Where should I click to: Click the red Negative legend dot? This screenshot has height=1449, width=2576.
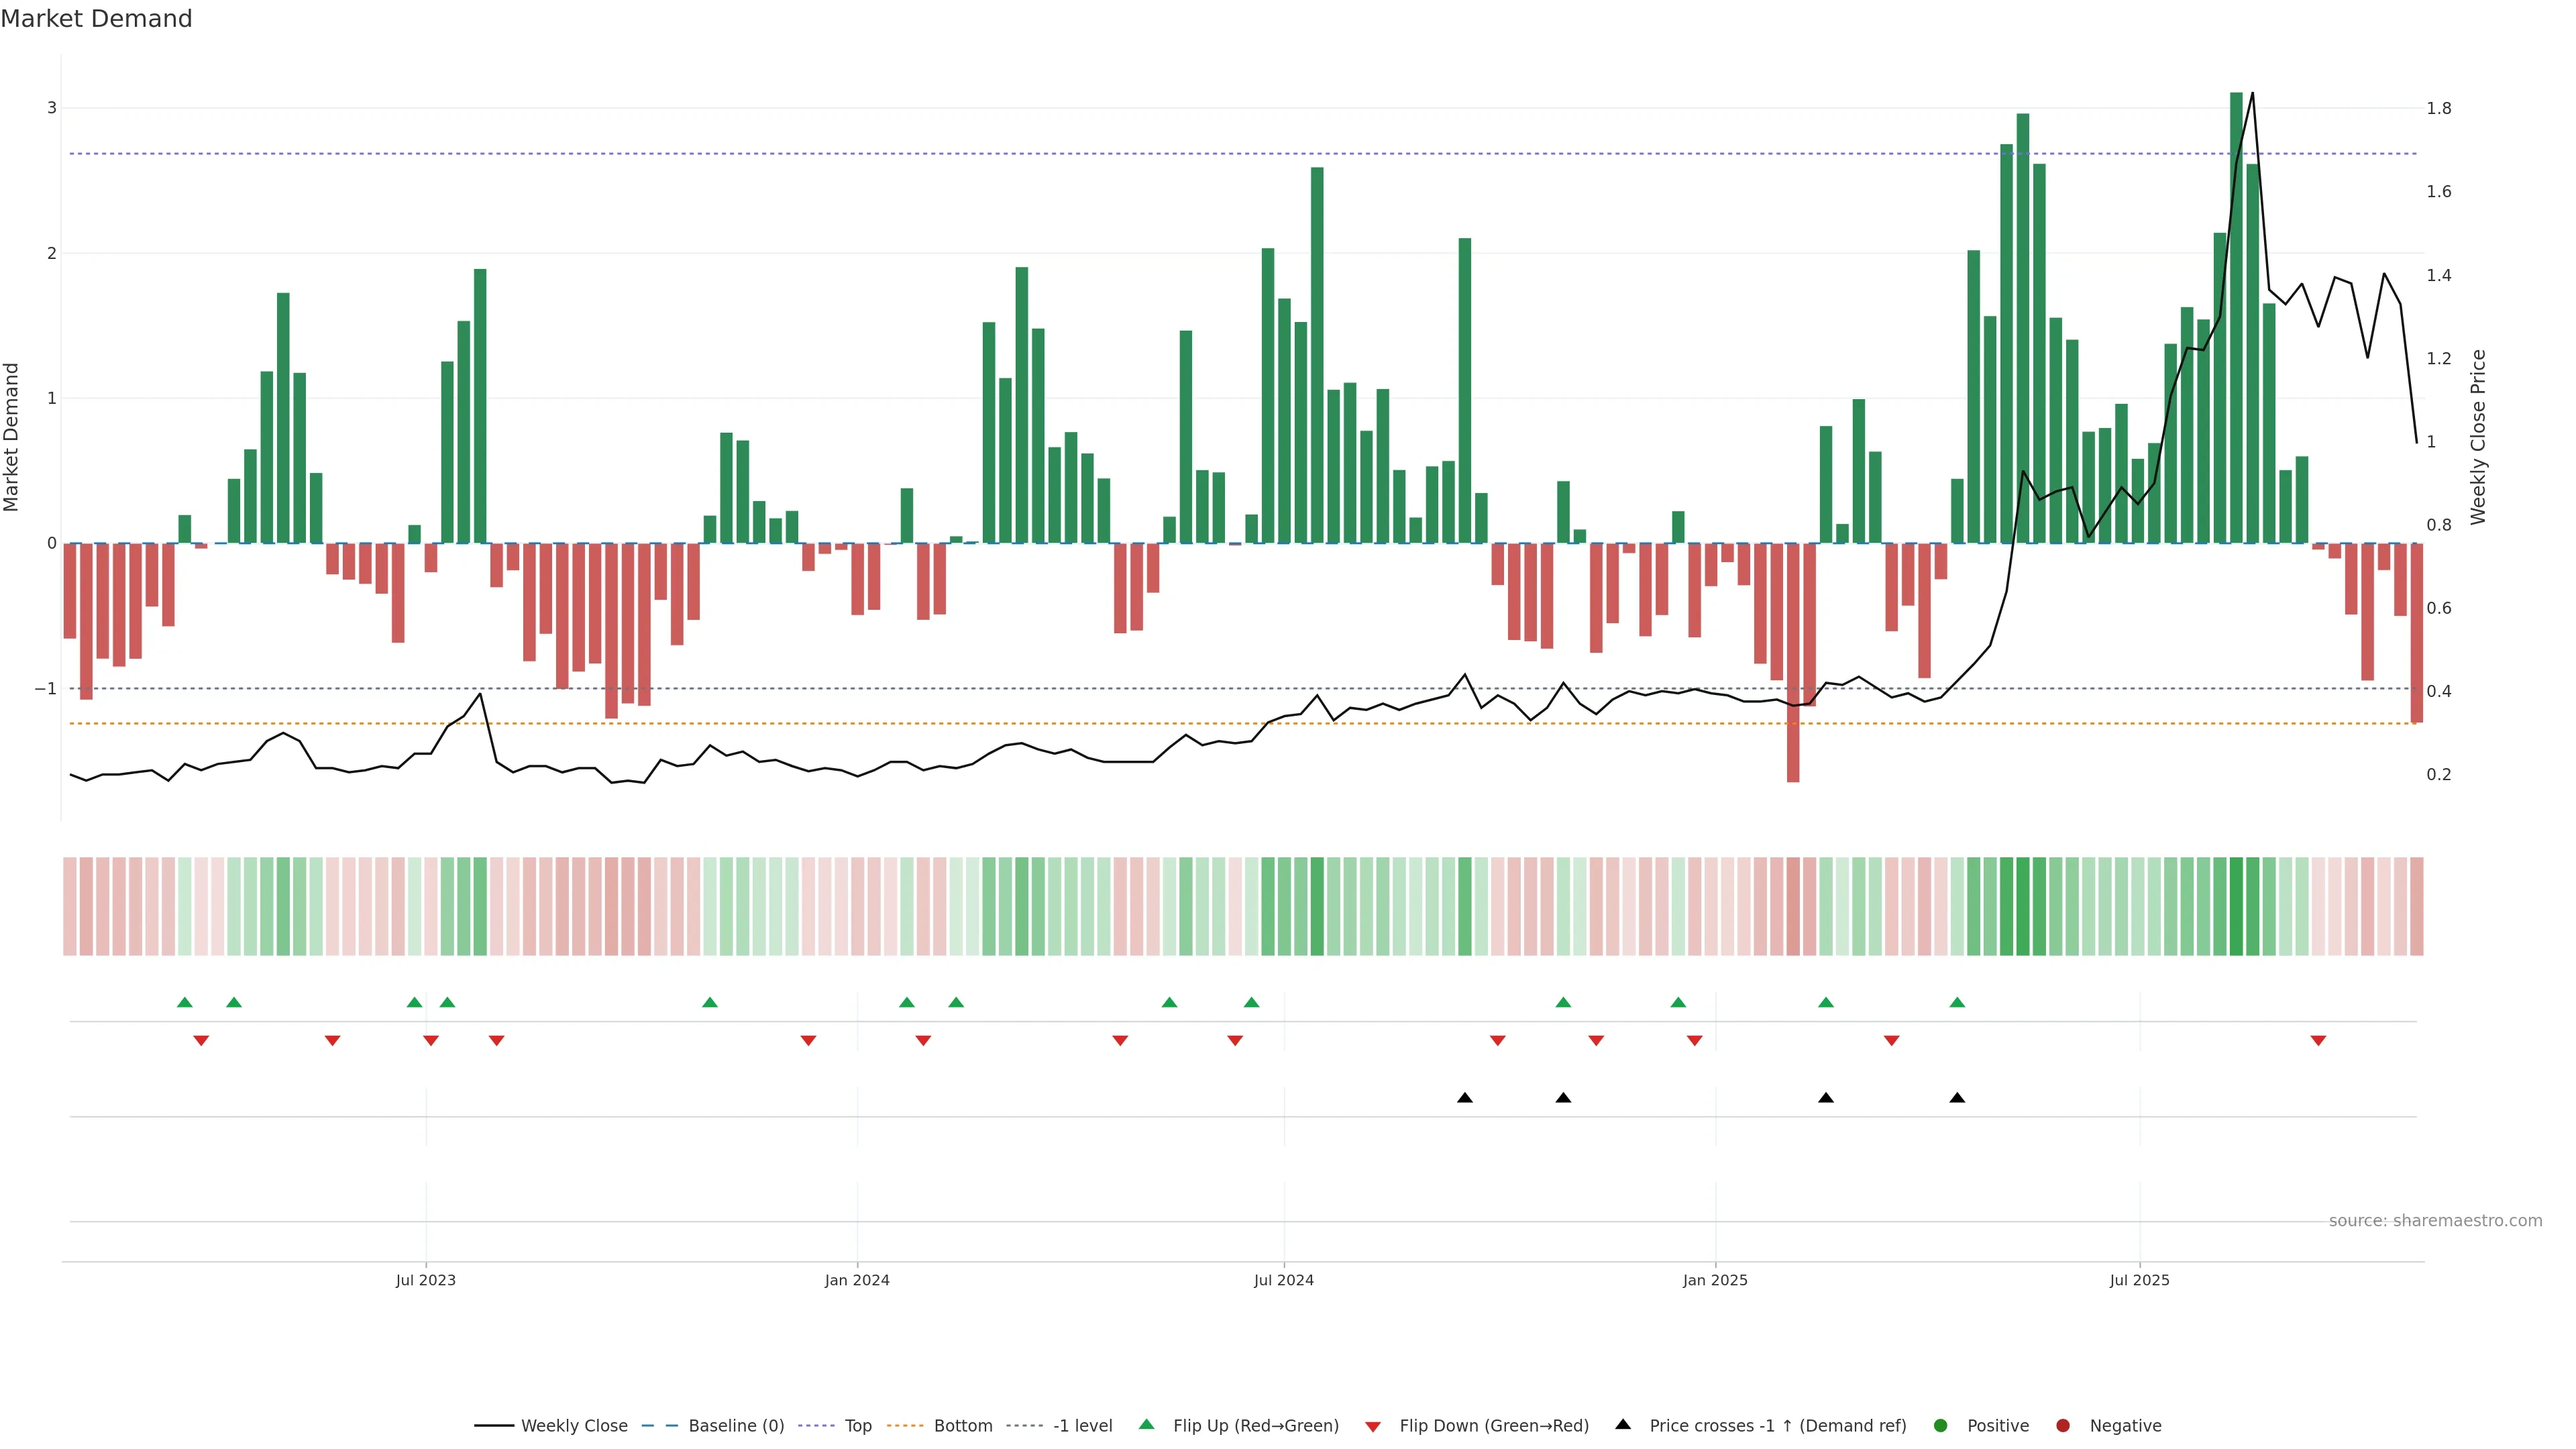[2063, 1426]
